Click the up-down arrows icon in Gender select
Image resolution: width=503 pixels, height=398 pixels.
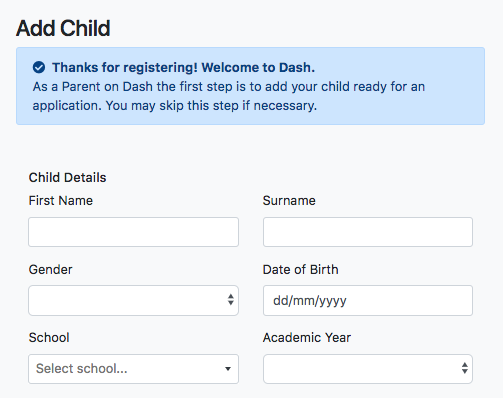[231, 300]
